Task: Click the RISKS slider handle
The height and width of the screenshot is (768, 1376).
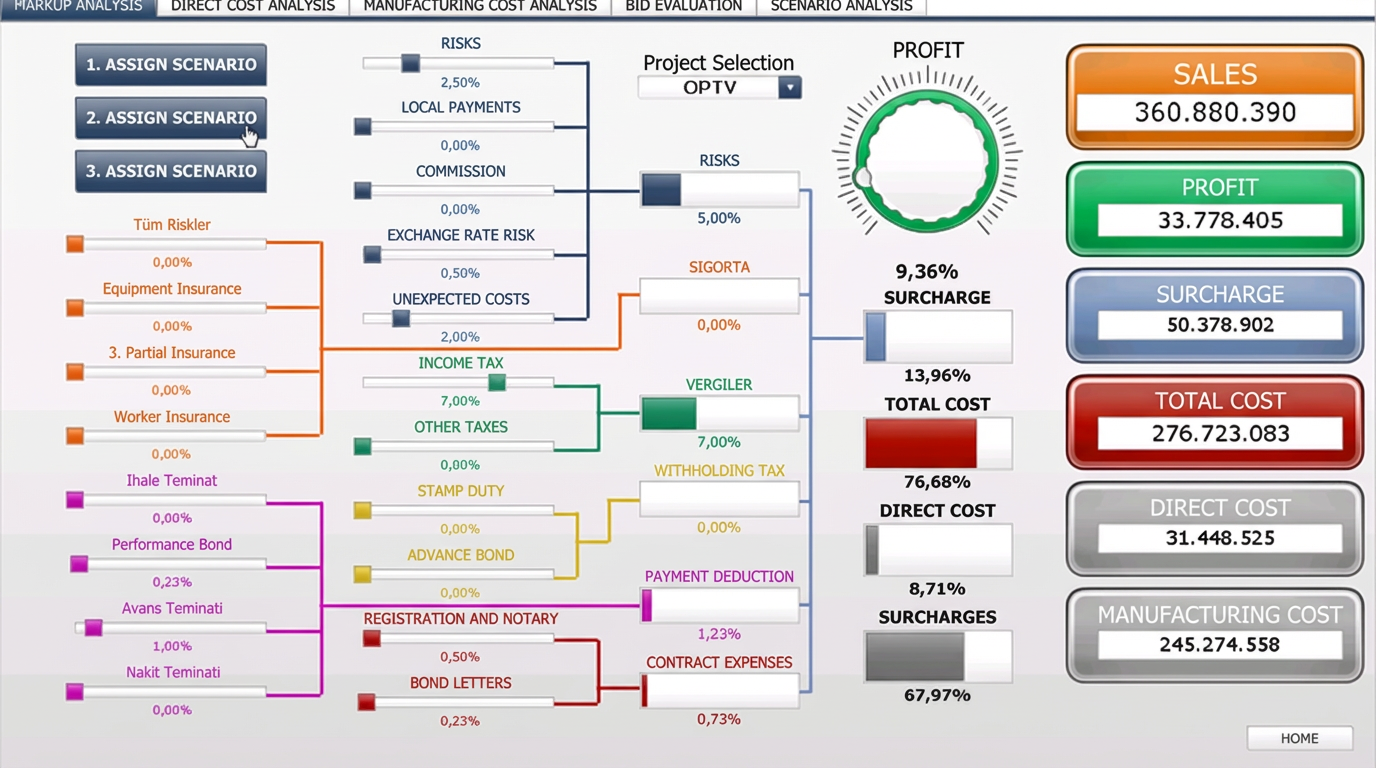Action: click(410, 63)
